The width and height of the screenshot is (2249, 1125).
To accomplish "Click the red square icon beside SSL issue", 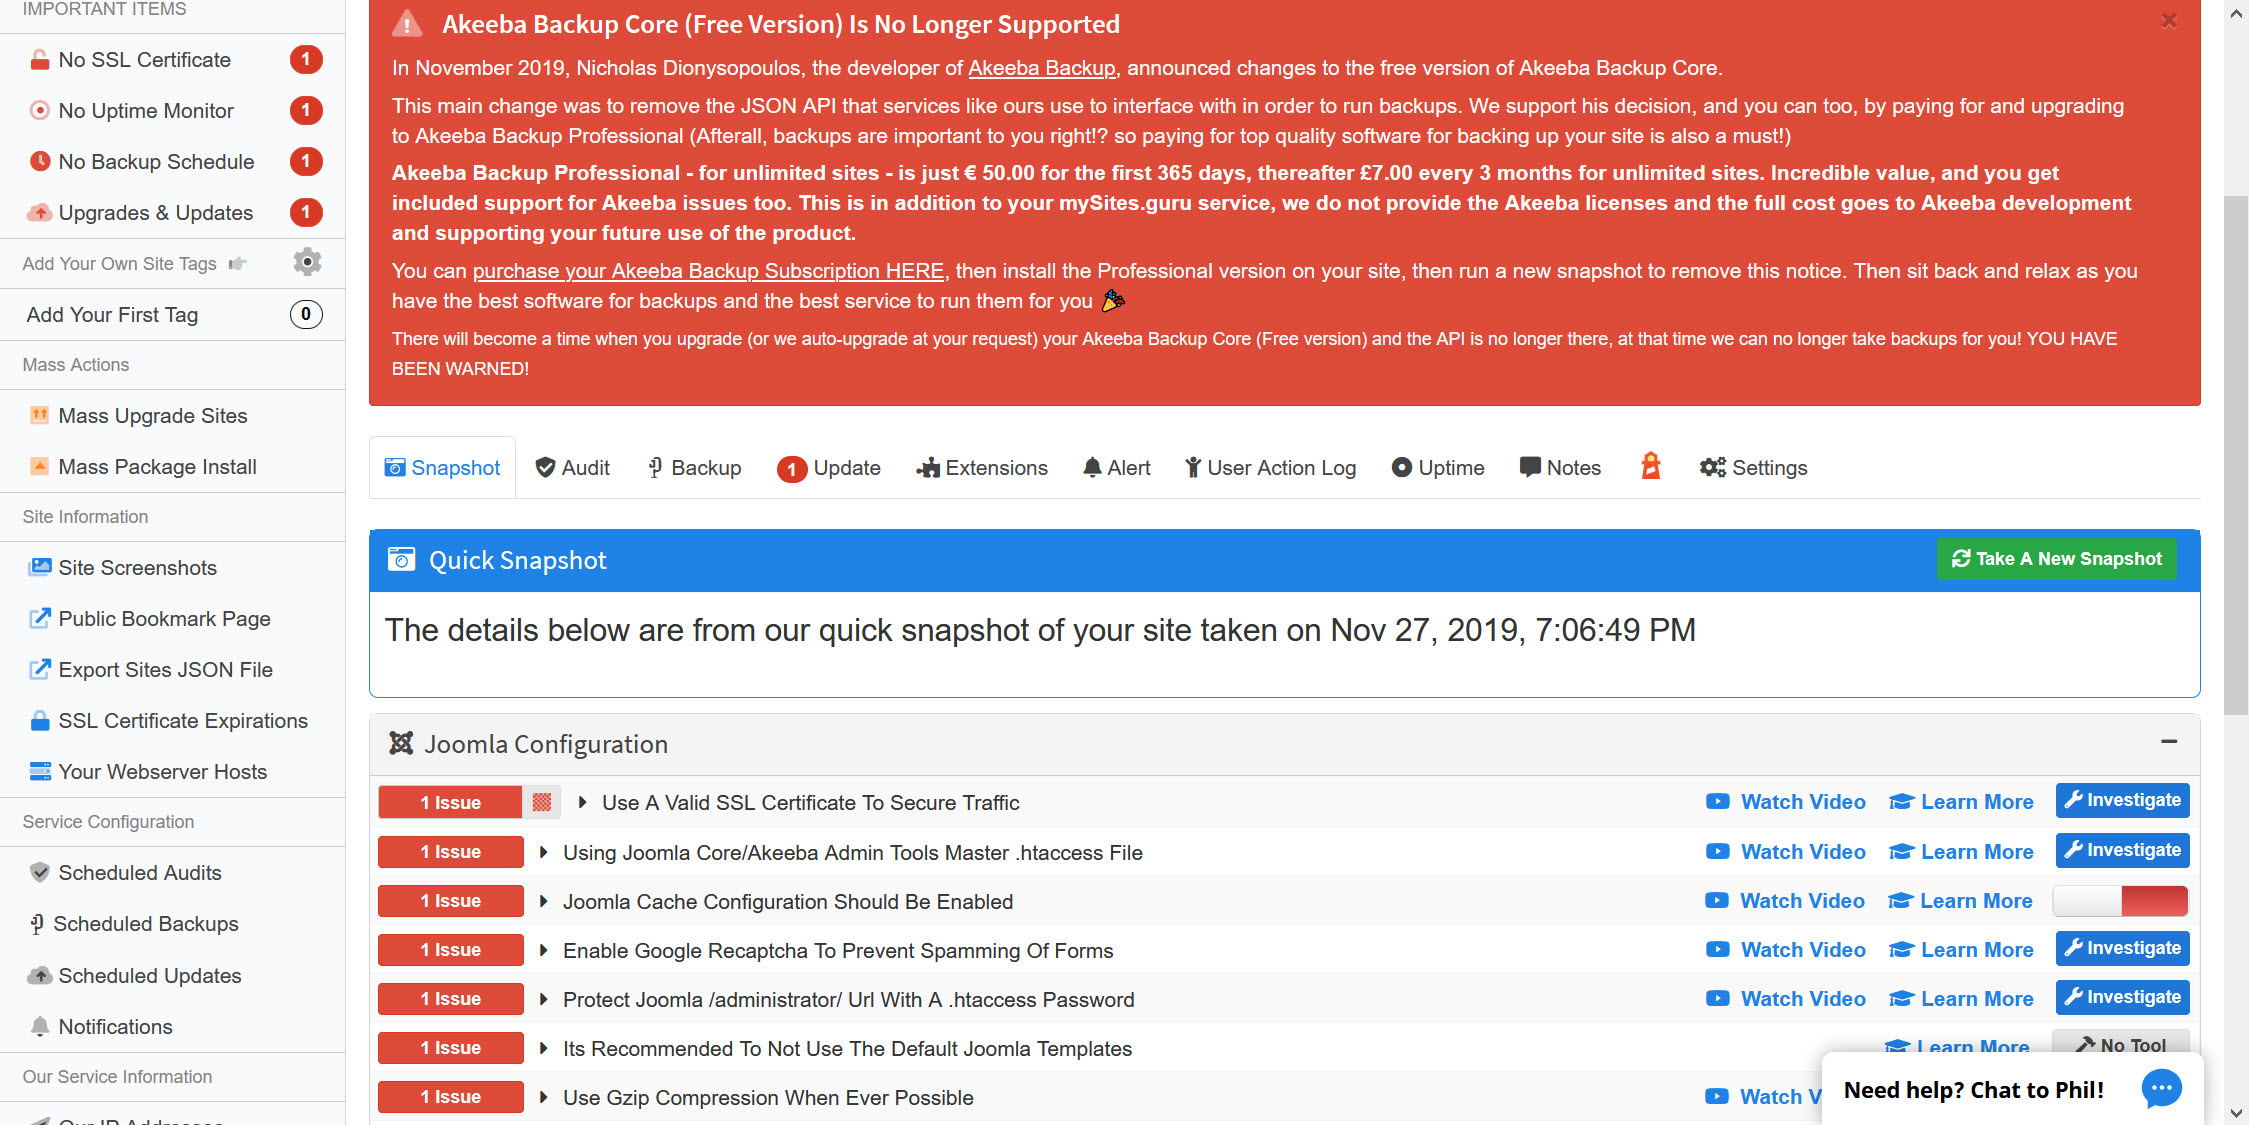I will (x=542, y=802).
